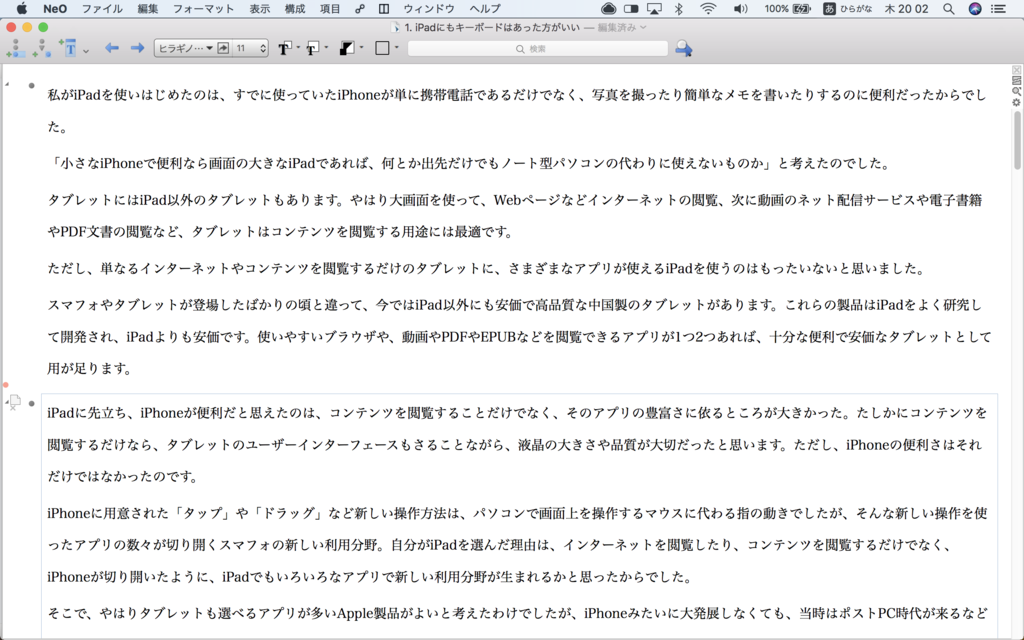Viewport: 1024px width, 640px height.
Task: Click the find next magnifier arrow icon
Action: (x=683, y=48)
